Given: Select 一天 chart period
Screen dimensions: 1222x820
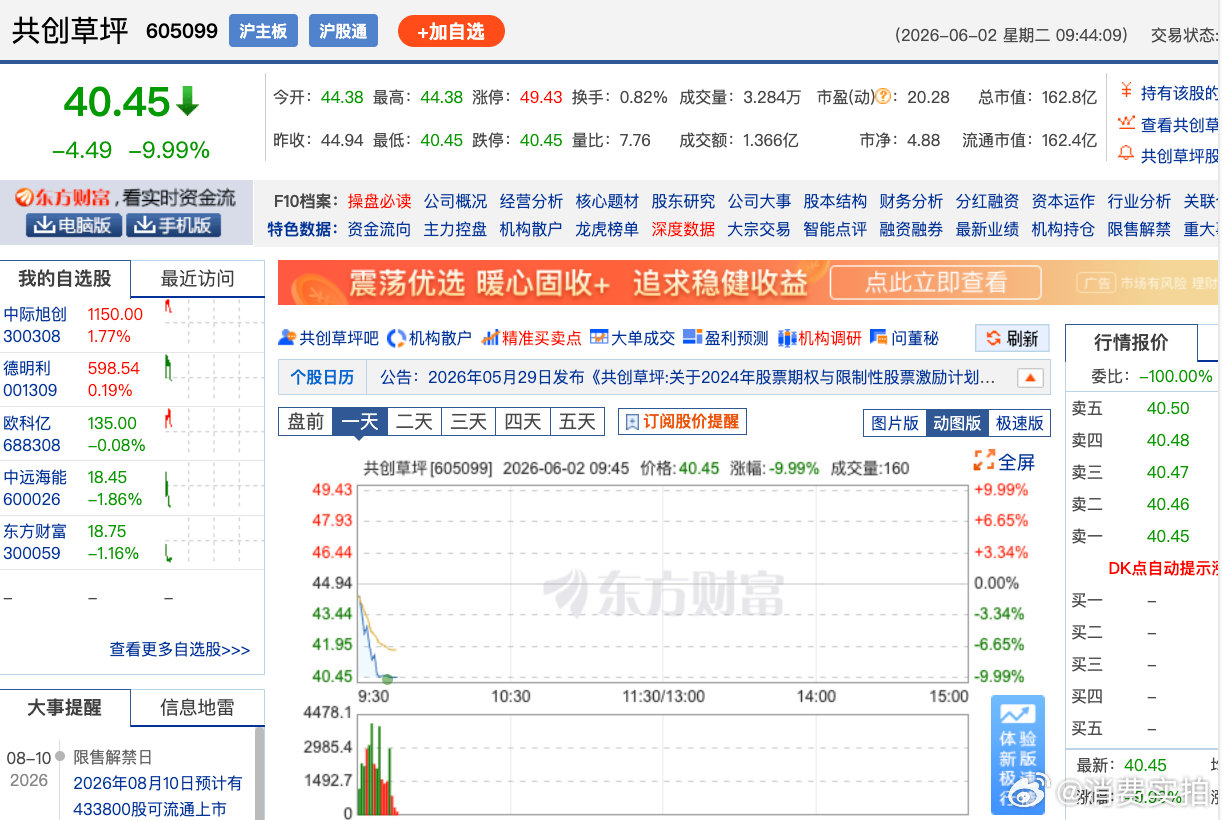Looking at the screenshot, I should [x=360, y=421].
